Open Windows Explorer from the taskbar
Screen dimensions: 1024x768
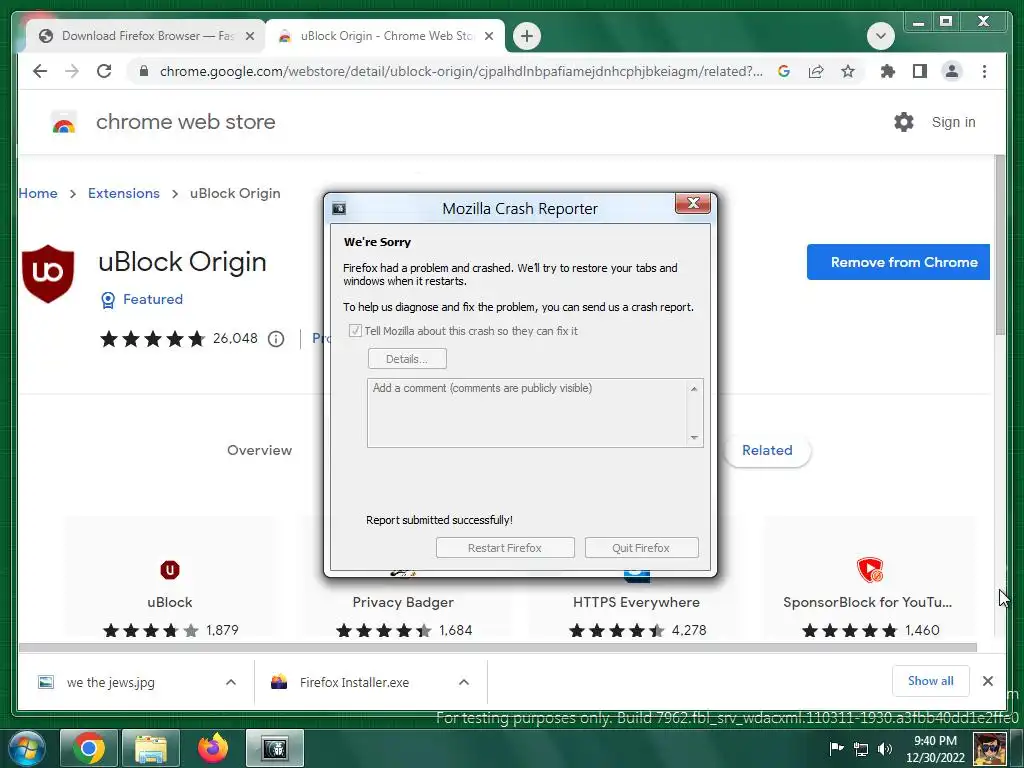(x=151, y=748)
